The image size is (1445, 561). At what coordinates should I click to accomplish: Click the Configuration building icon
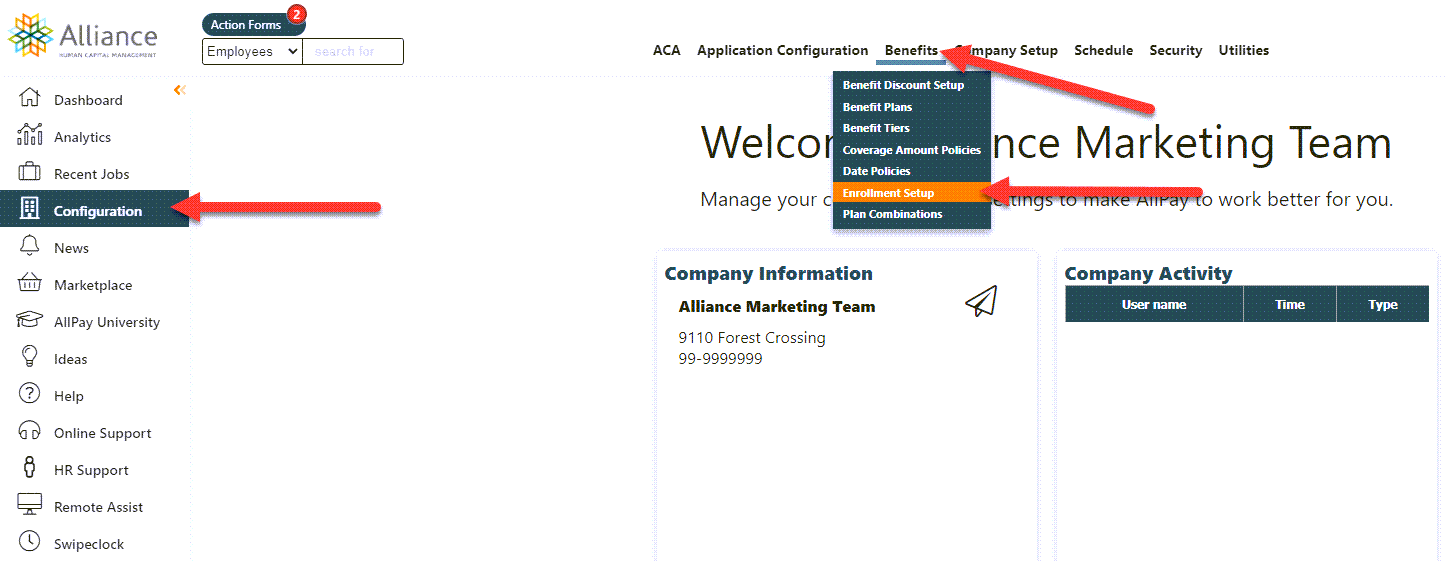coord(30,209)
